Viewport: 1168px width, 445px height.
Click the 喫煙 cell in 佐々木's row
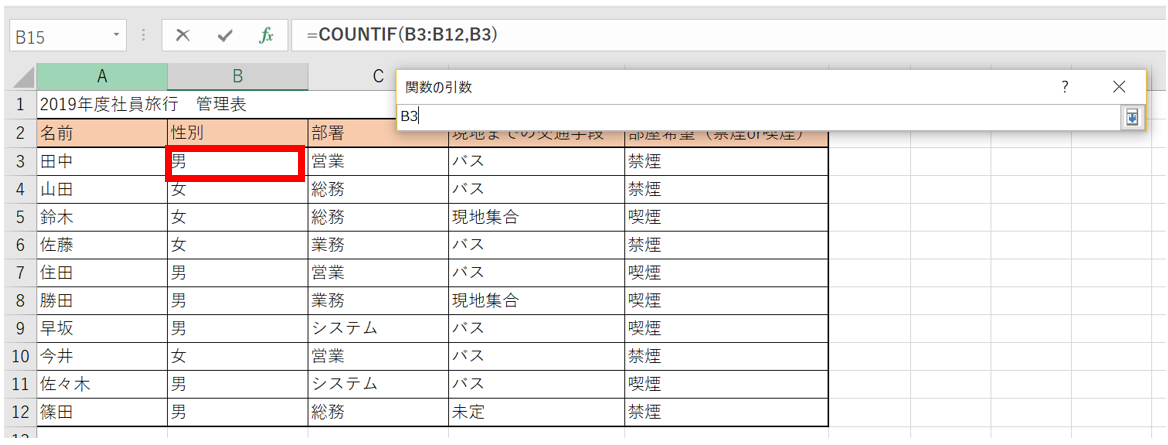click(x=726, y=384)
